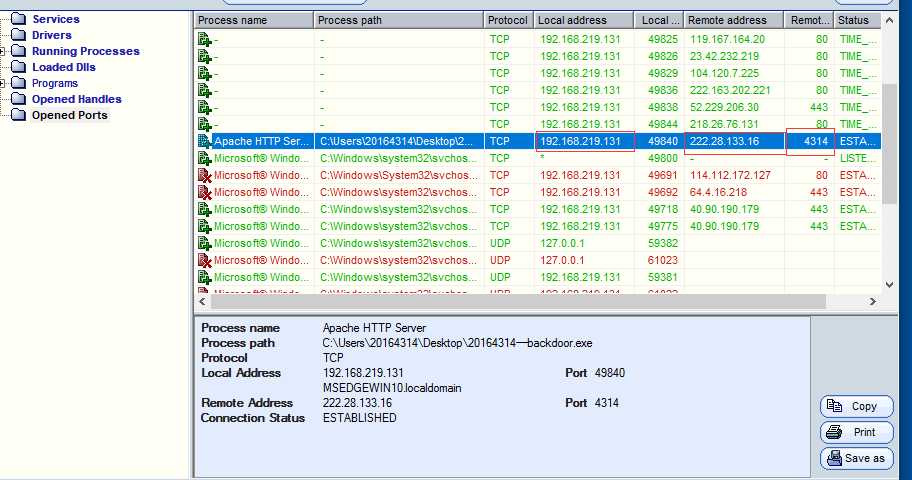Click process icon for UDP port 59382 row
Viewport: 912px width, 480px height.
pos(204,243)
